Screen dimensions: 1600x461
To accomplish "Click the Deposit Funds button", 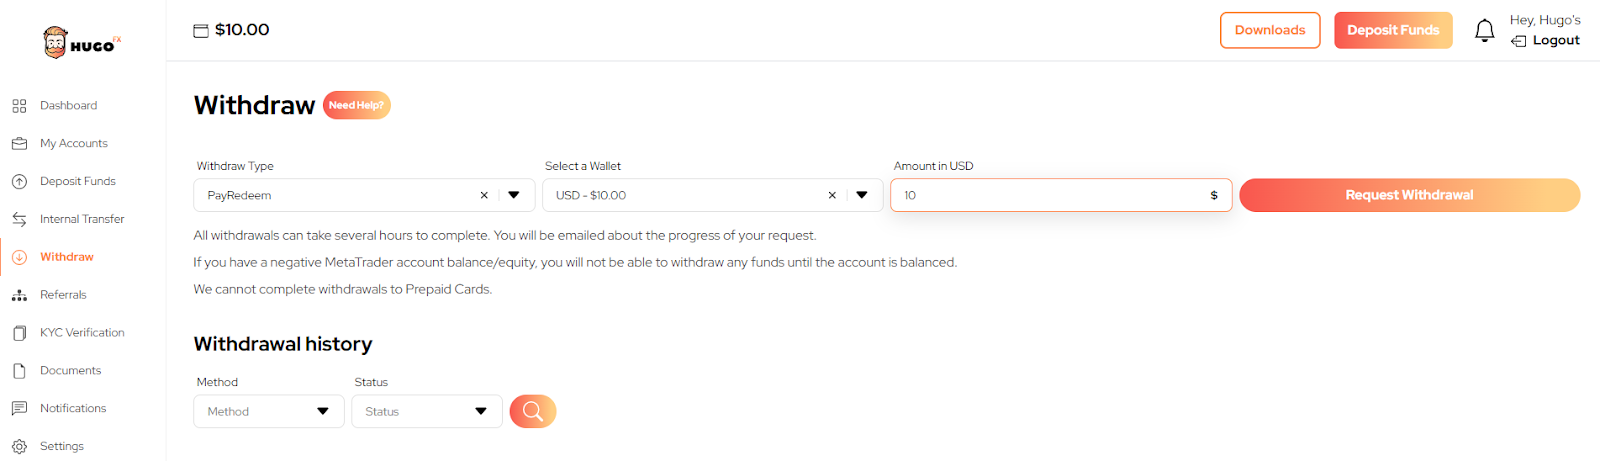I will tap(1393, 31).
